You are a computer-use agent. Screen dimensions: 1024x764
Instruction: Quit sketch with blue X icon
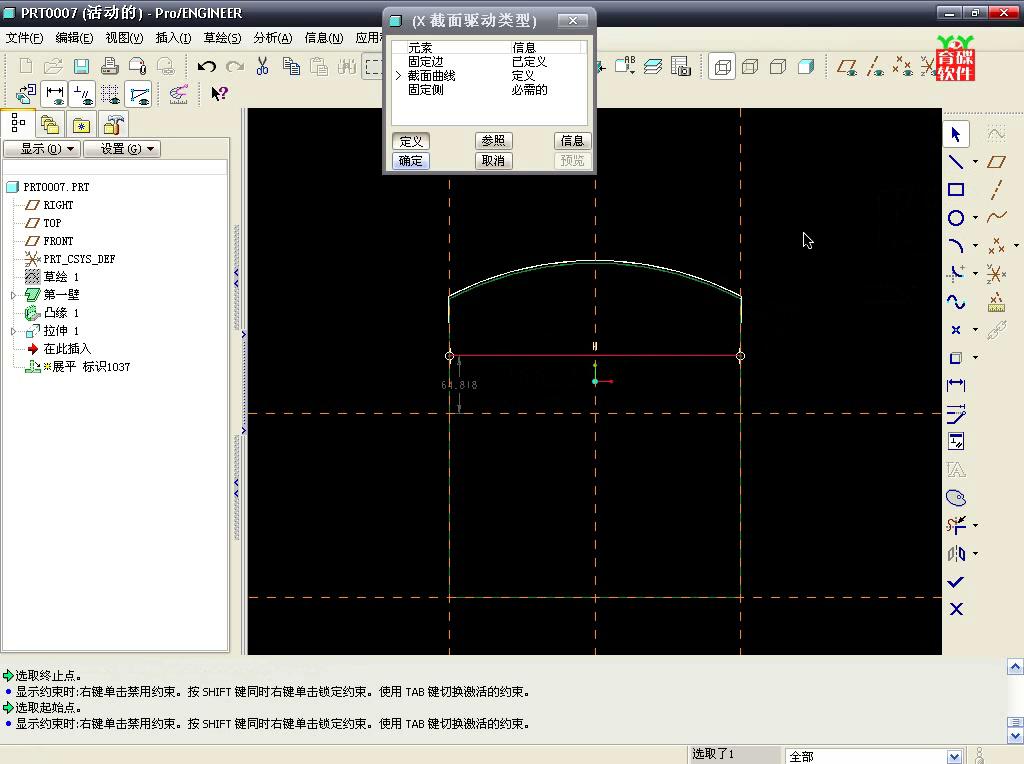coord(956,609)
